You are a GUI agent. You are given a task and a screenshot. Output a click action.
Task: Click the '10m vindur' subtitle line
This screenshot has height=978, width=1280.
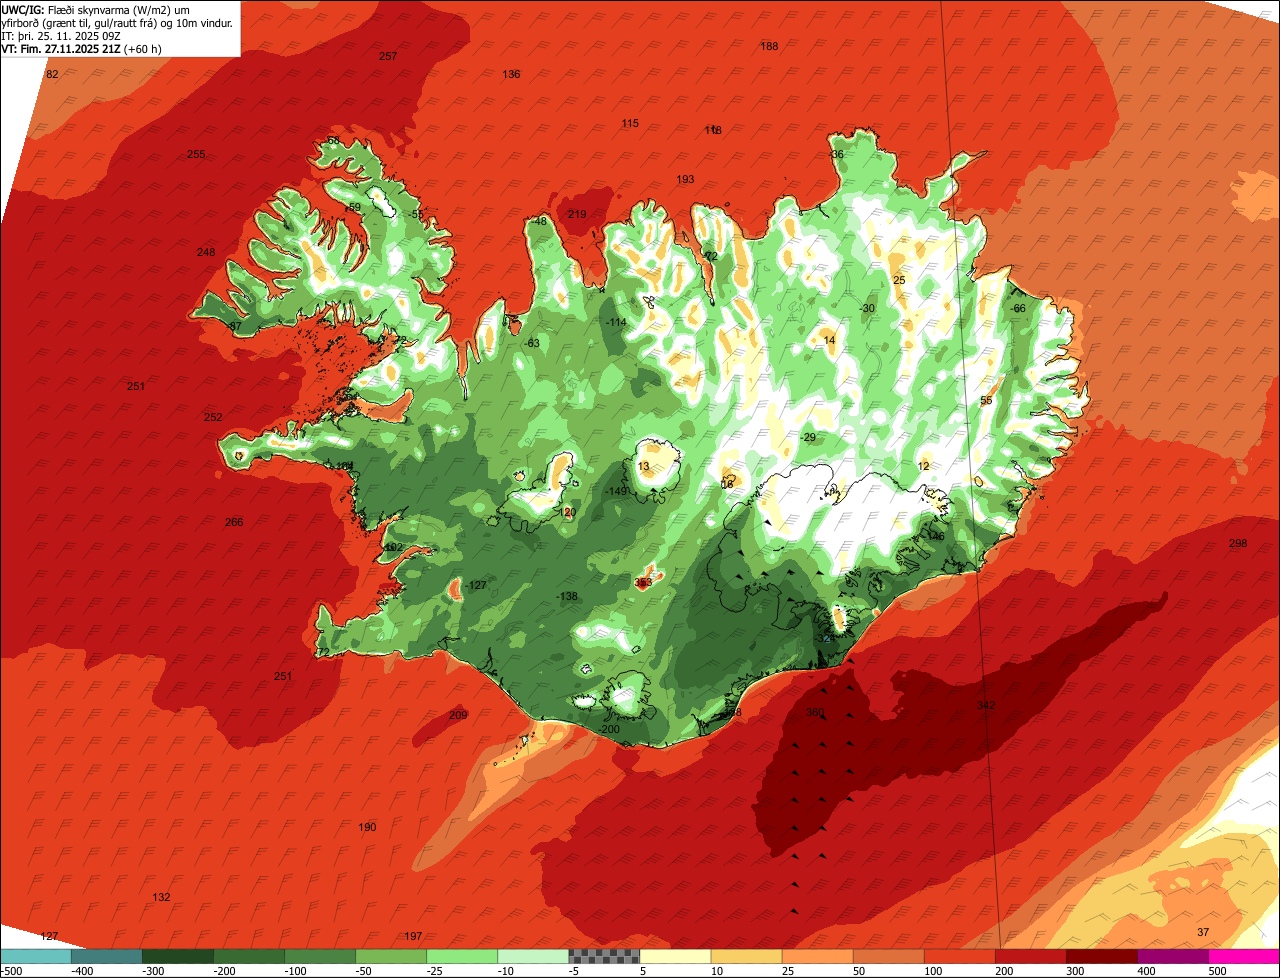[x=117, y=23]
